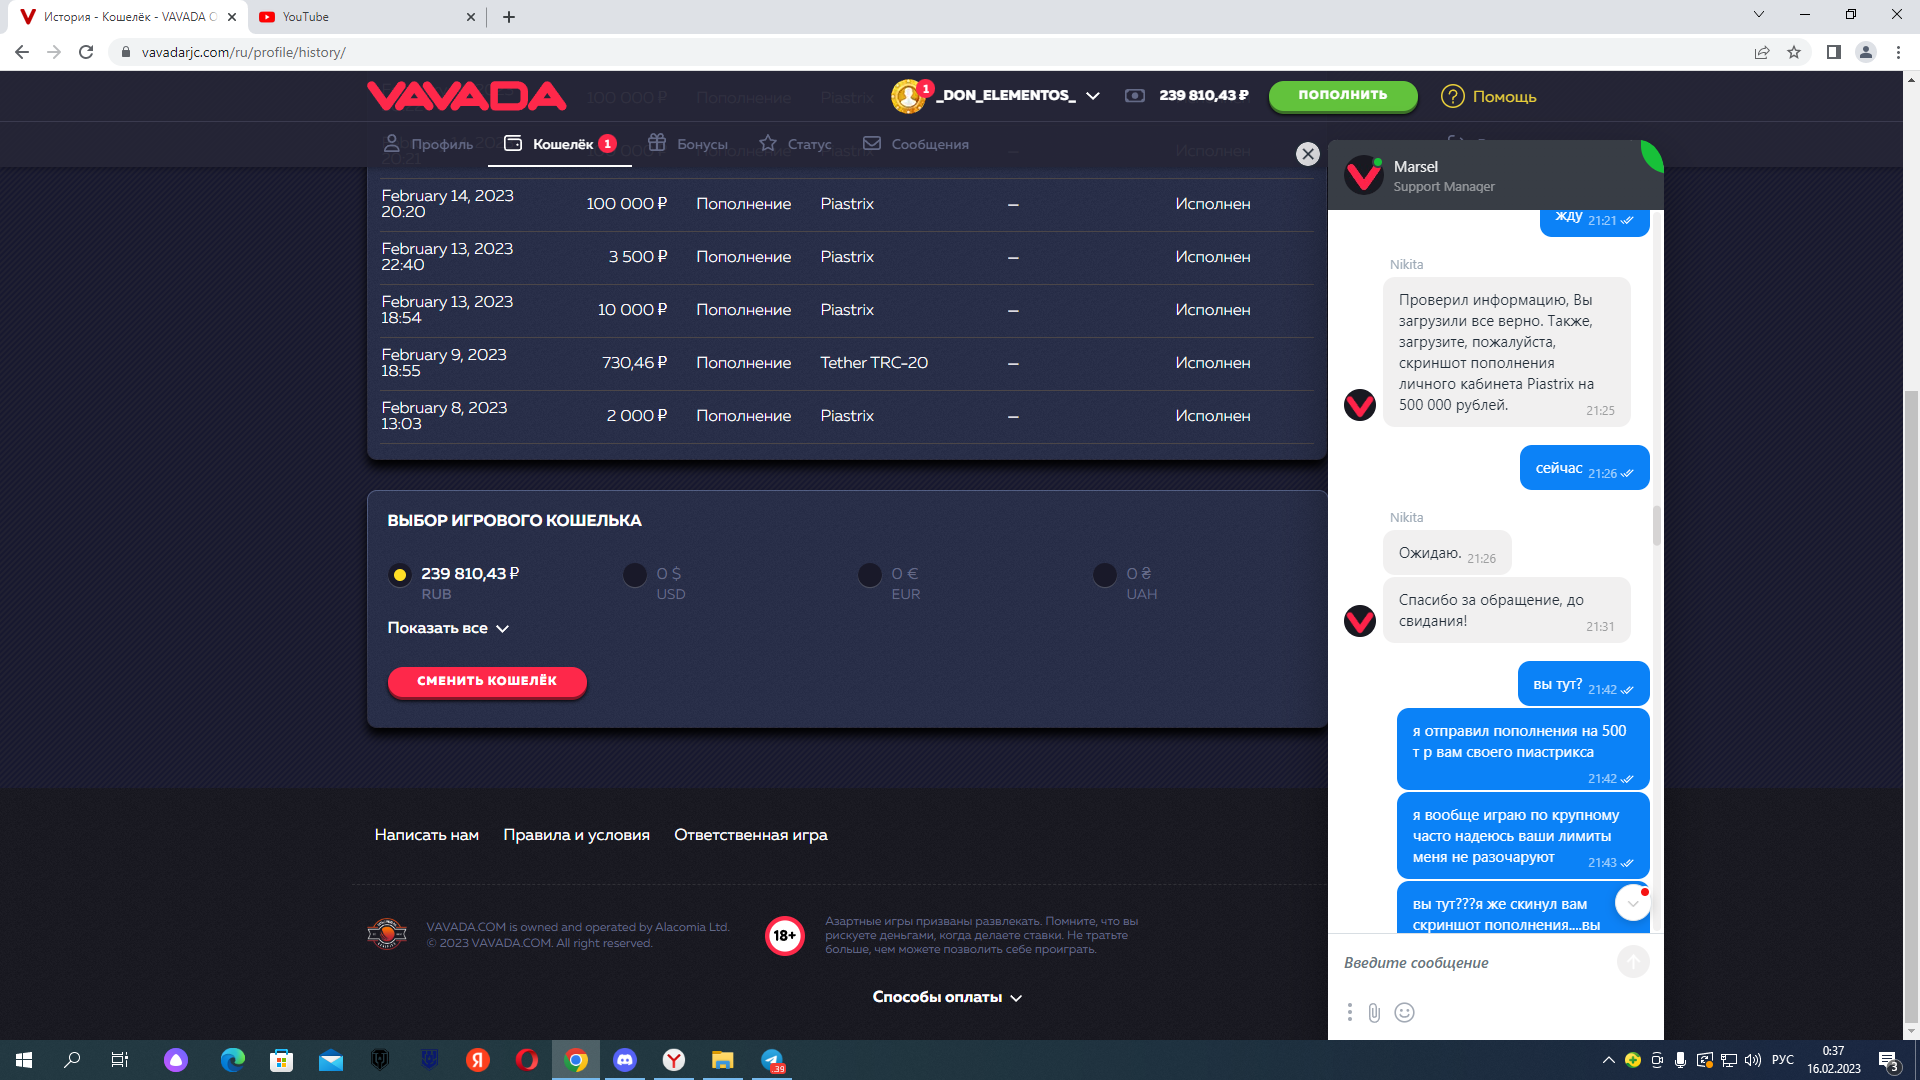Click the Marsel support manager avatar
This screenshot has height=1080, width=1920.
[x=1363, y=175]
